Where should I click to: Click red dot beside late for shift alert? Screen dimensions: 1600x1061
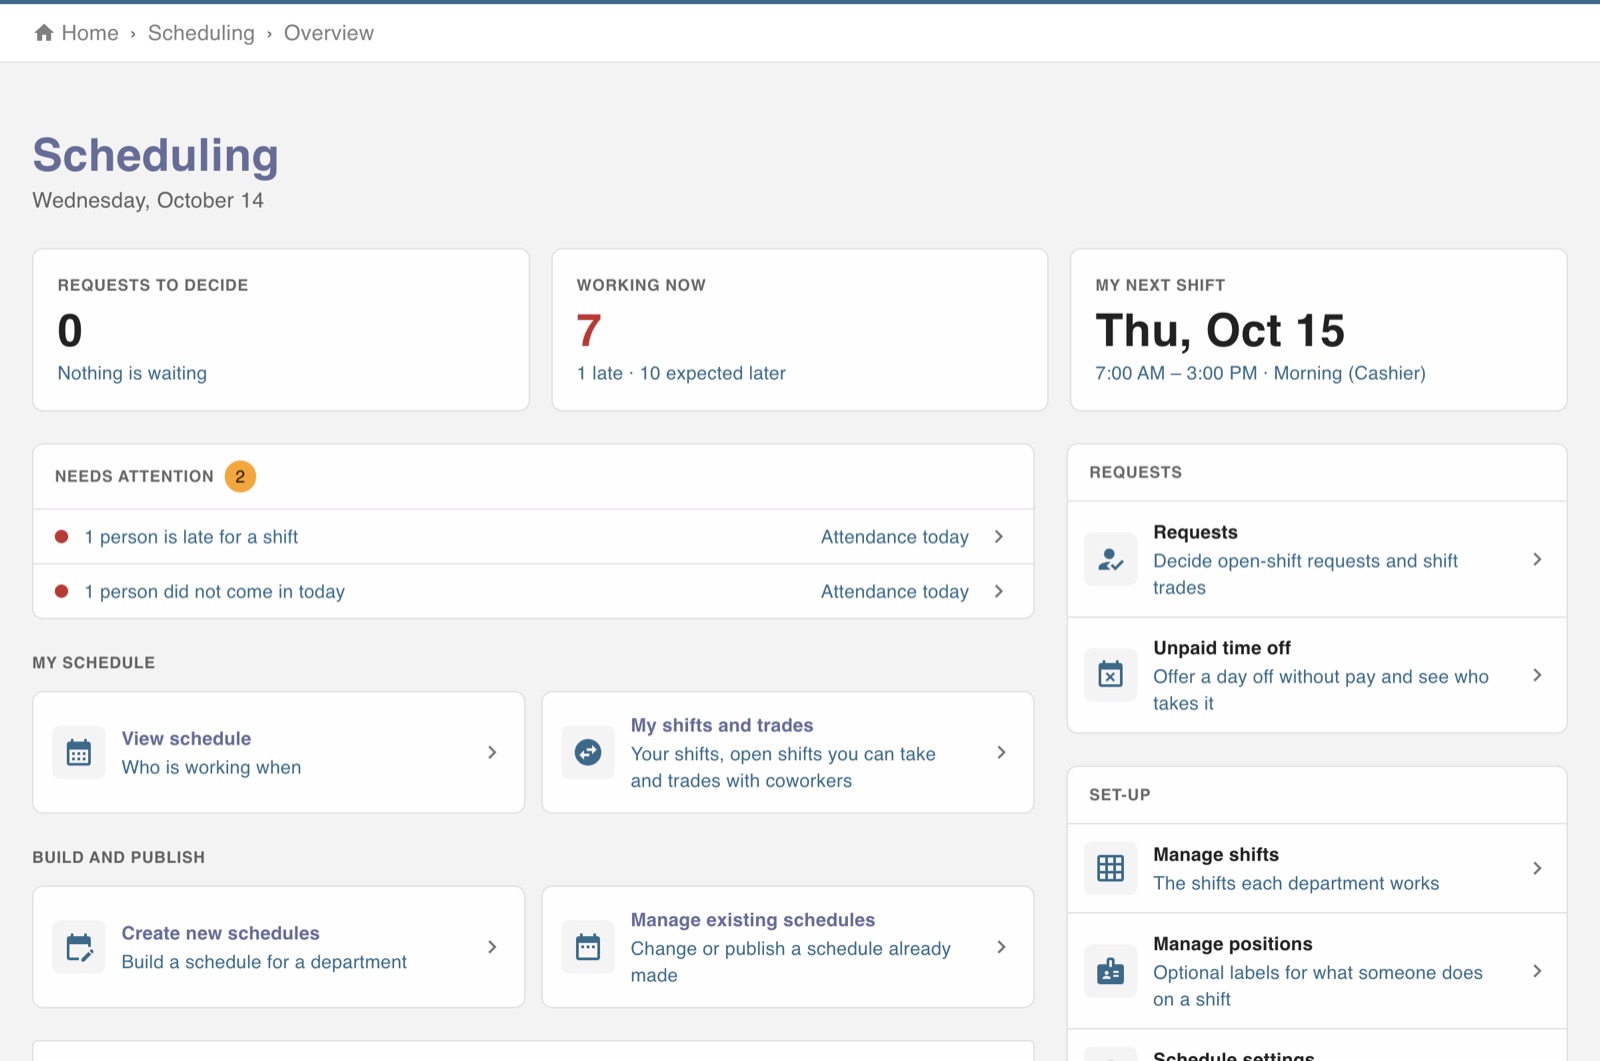(62, 537)
